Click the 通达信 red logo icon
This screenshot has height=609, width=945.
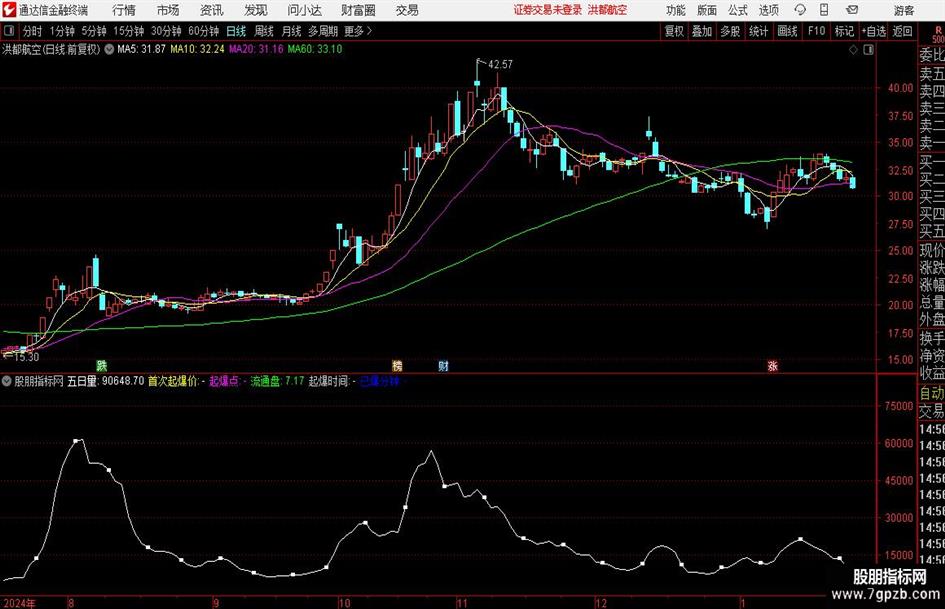coord(9,10)
